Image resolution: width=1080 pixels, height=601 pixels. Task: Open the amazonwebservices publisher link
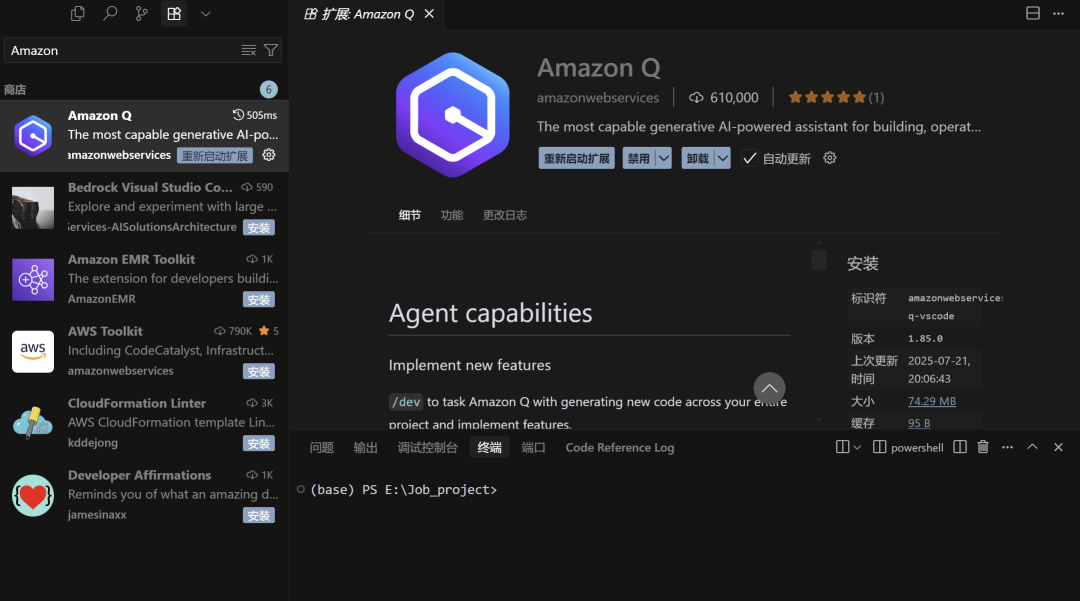598,98
